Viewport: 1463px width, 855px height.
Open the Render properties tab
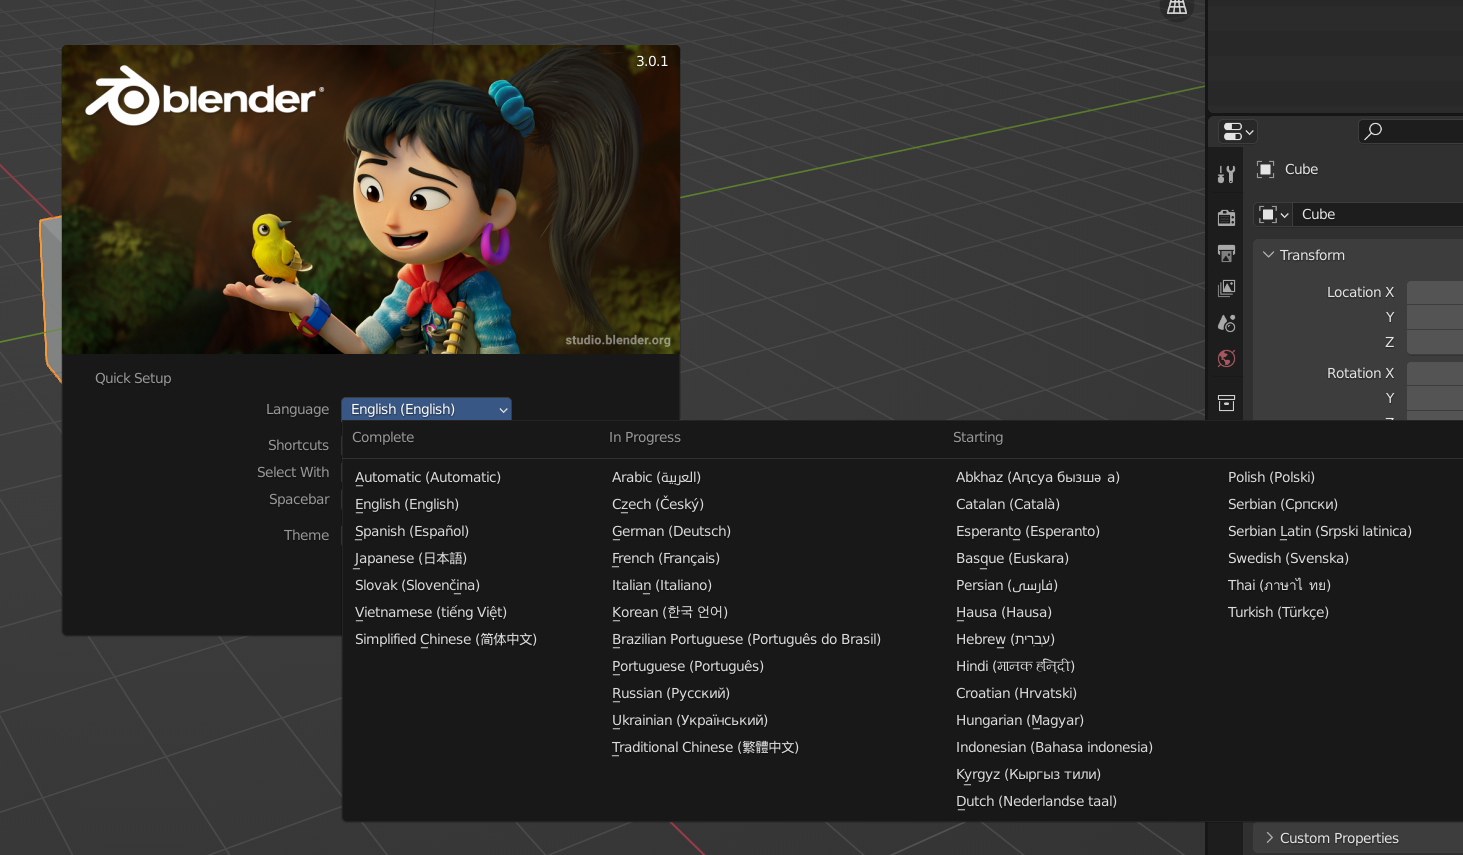pos(1226,217)
